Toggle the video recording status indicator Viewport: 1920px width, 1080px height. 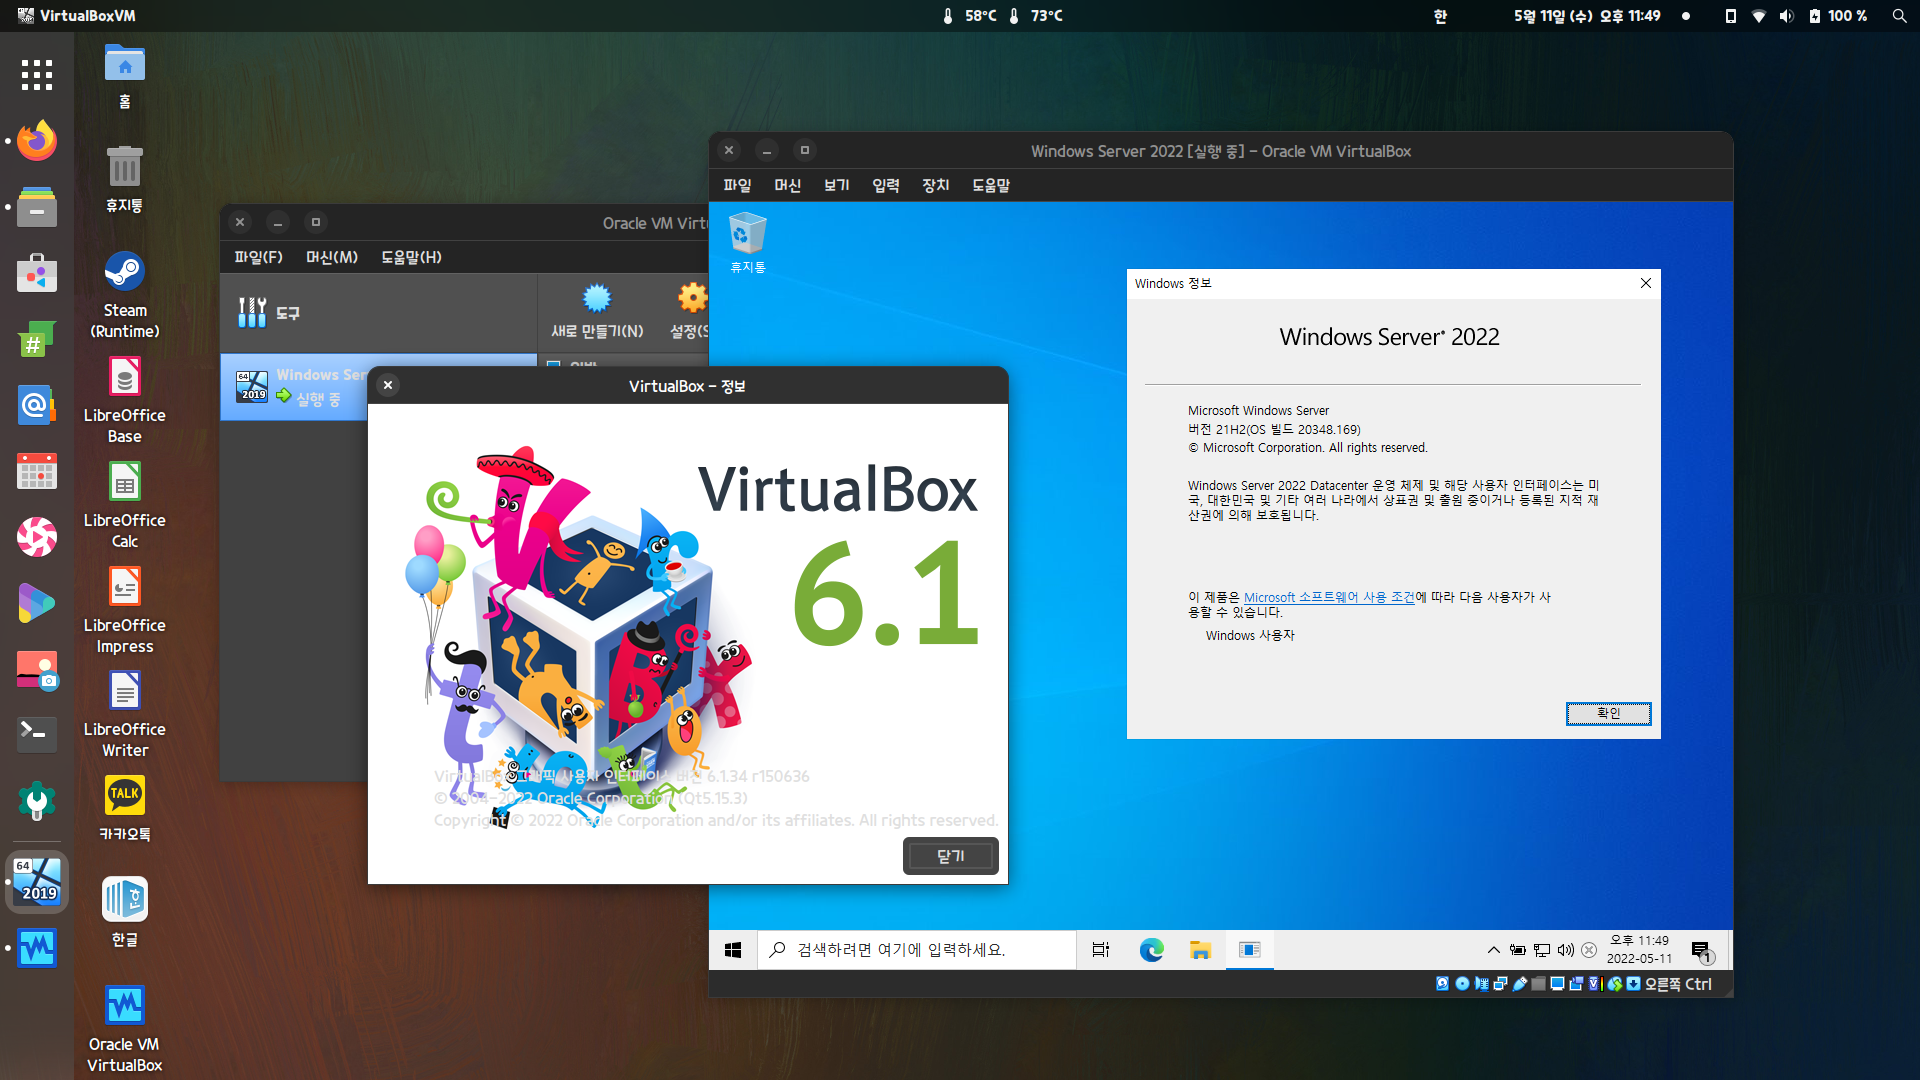point(1576,983)
